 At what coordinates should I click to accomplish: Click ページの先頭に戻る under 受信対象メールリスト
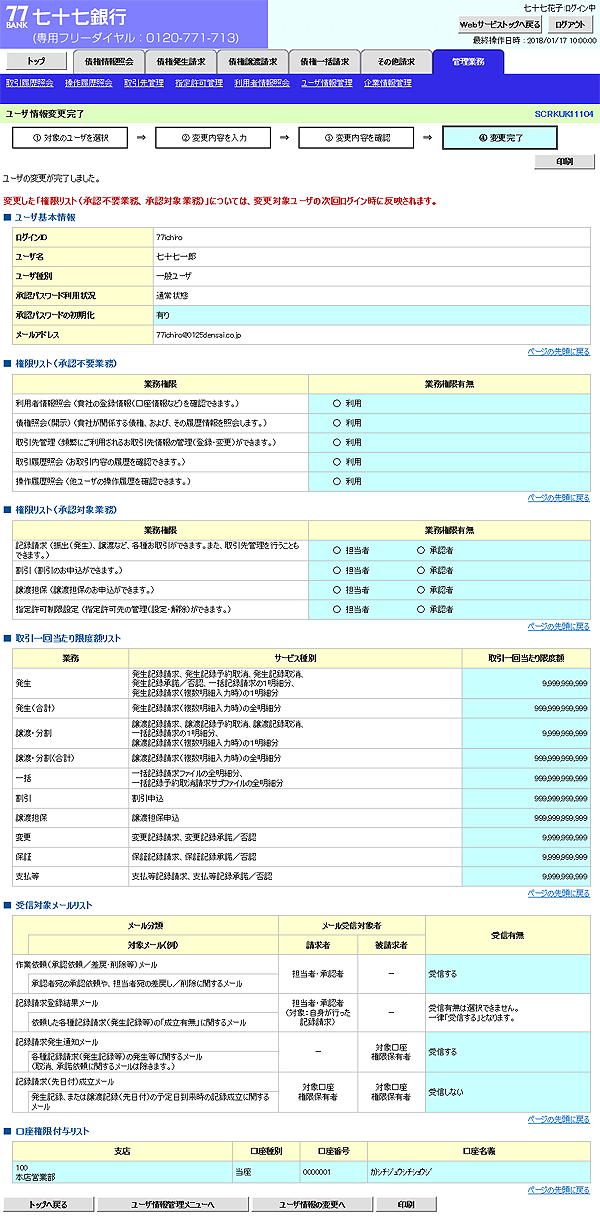pos(559,1119)
